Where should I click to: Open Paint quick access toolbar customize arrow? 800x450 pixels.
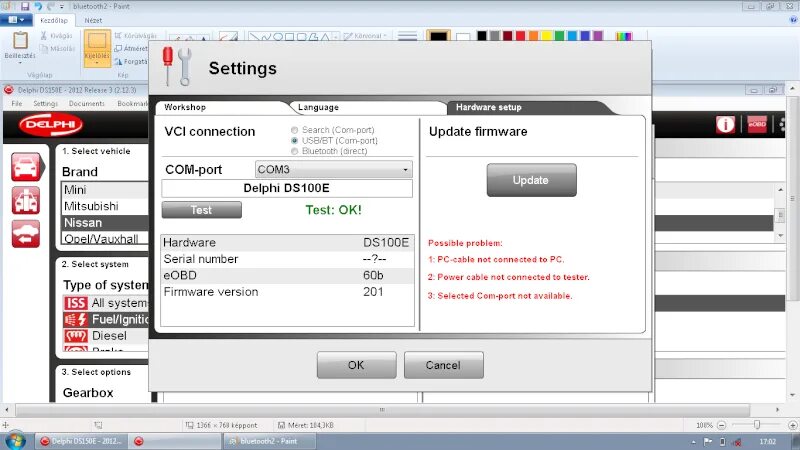click(x=62, y=7)
